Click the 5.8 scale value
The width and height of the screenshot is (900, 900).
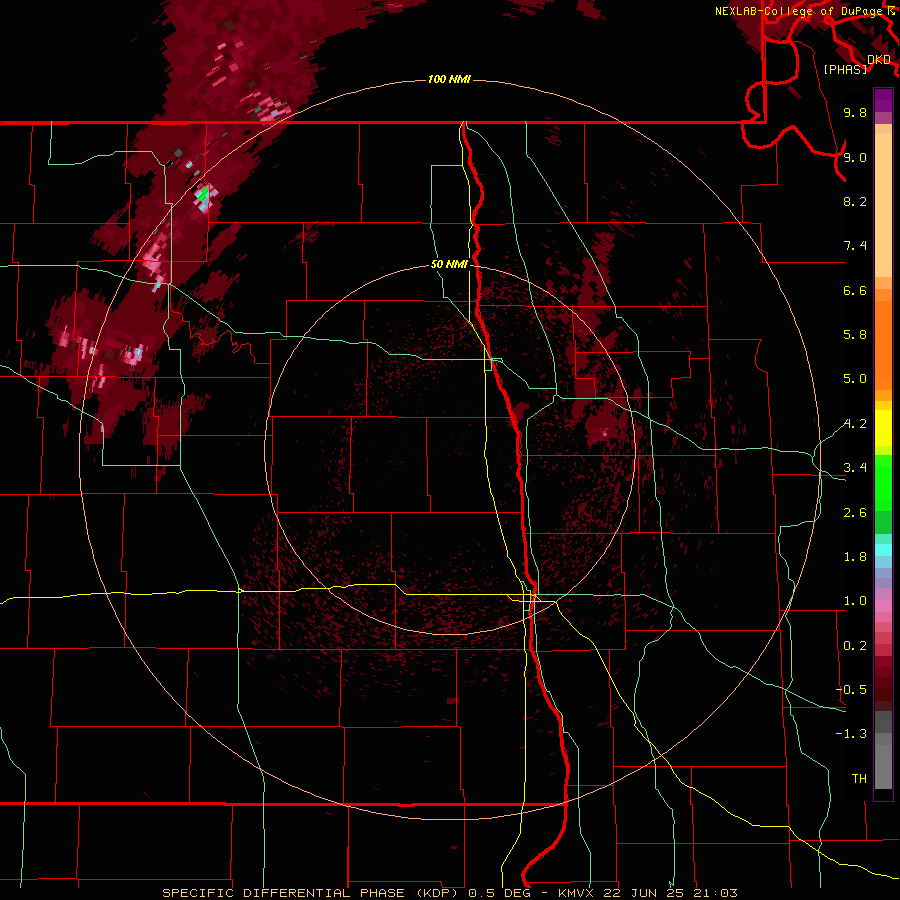[x=855, y=335]
